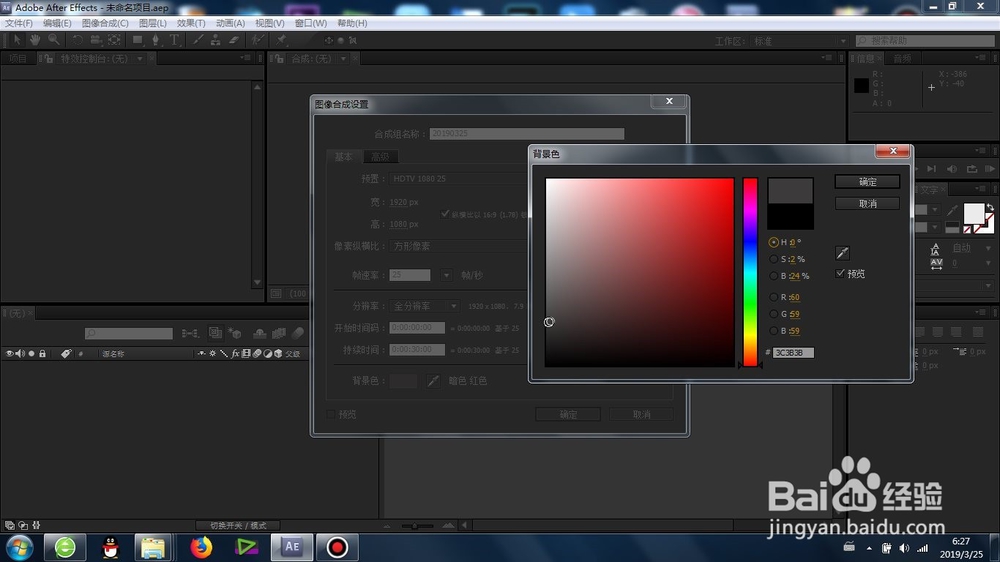
Task: Open the resolution dropdown in composition settings
Action: coord(424,306)
